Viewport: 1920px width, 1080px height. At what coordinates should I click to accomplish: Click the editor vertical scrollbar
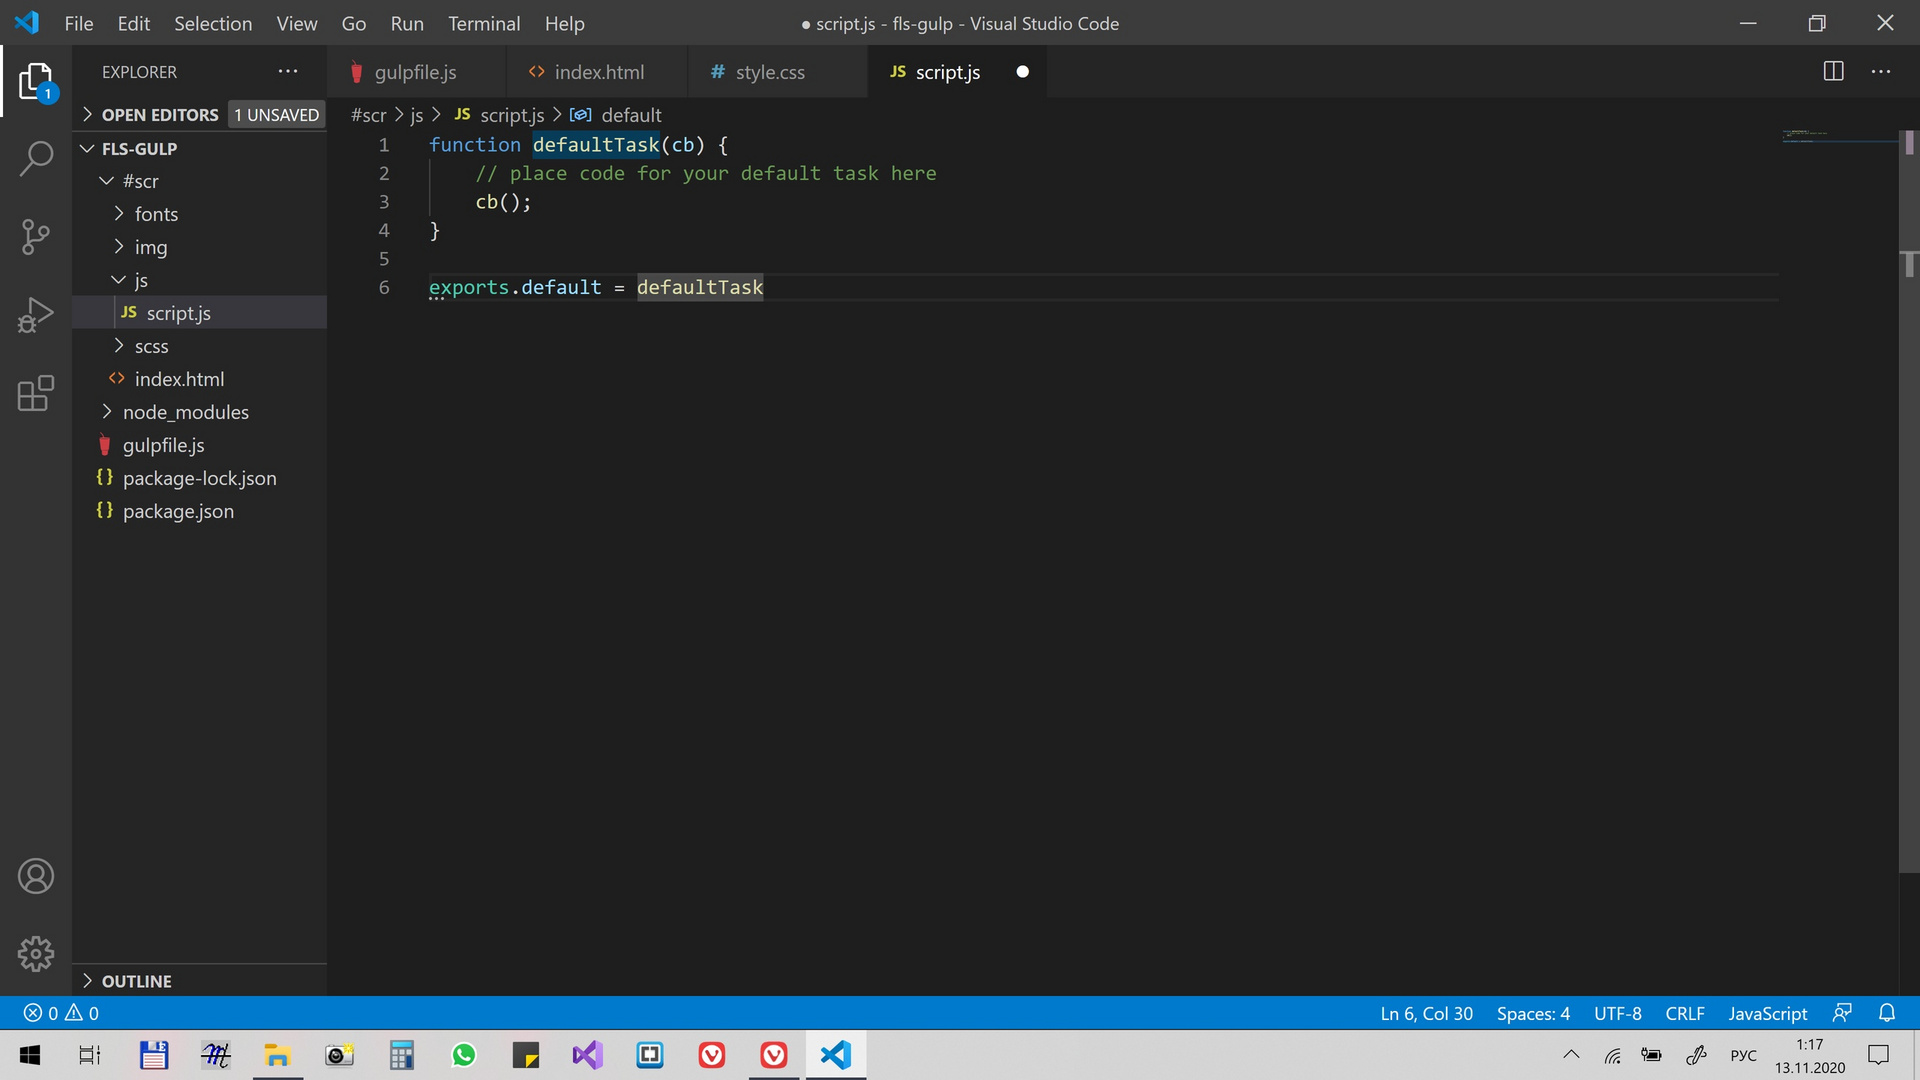[1909, 500]
